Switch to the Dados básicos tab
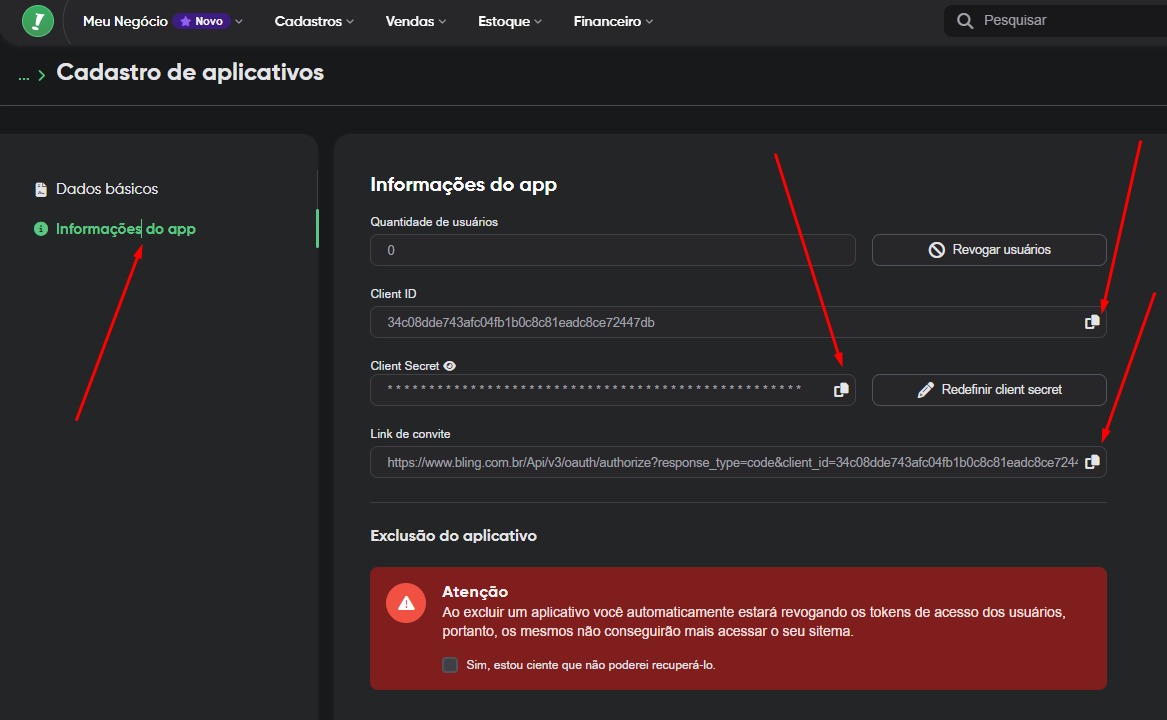 (x=106, y=189)
